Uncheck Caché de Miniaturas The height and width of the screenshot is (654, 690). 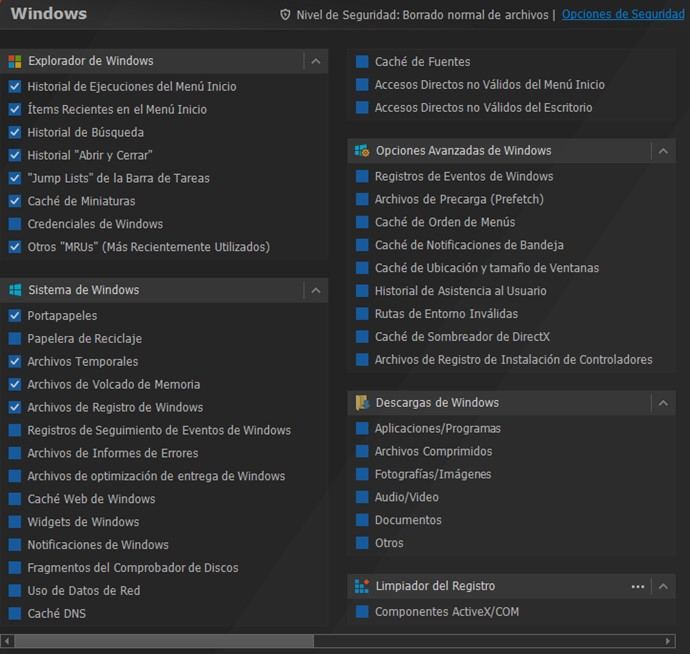(x=15, y=201)
